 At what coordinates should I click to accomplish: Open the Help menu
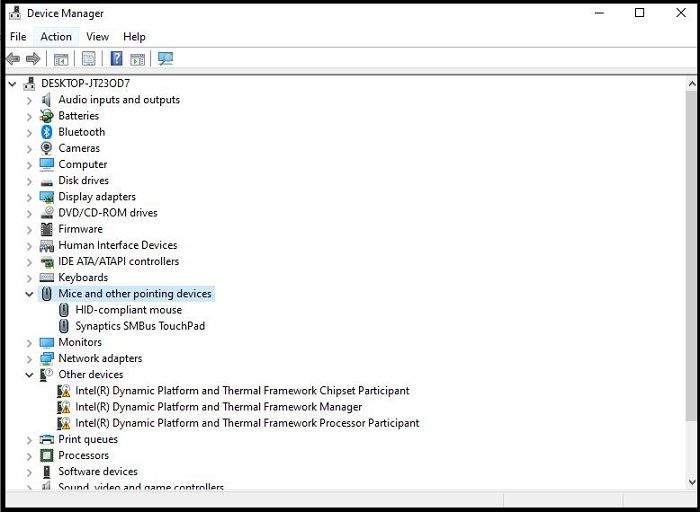(134, 37)
